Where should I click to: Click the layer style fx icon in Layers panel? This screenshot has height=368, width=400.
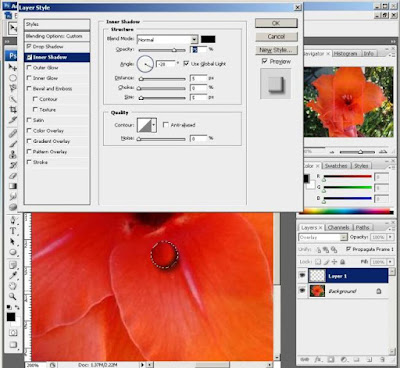click(x=318, y=360)
